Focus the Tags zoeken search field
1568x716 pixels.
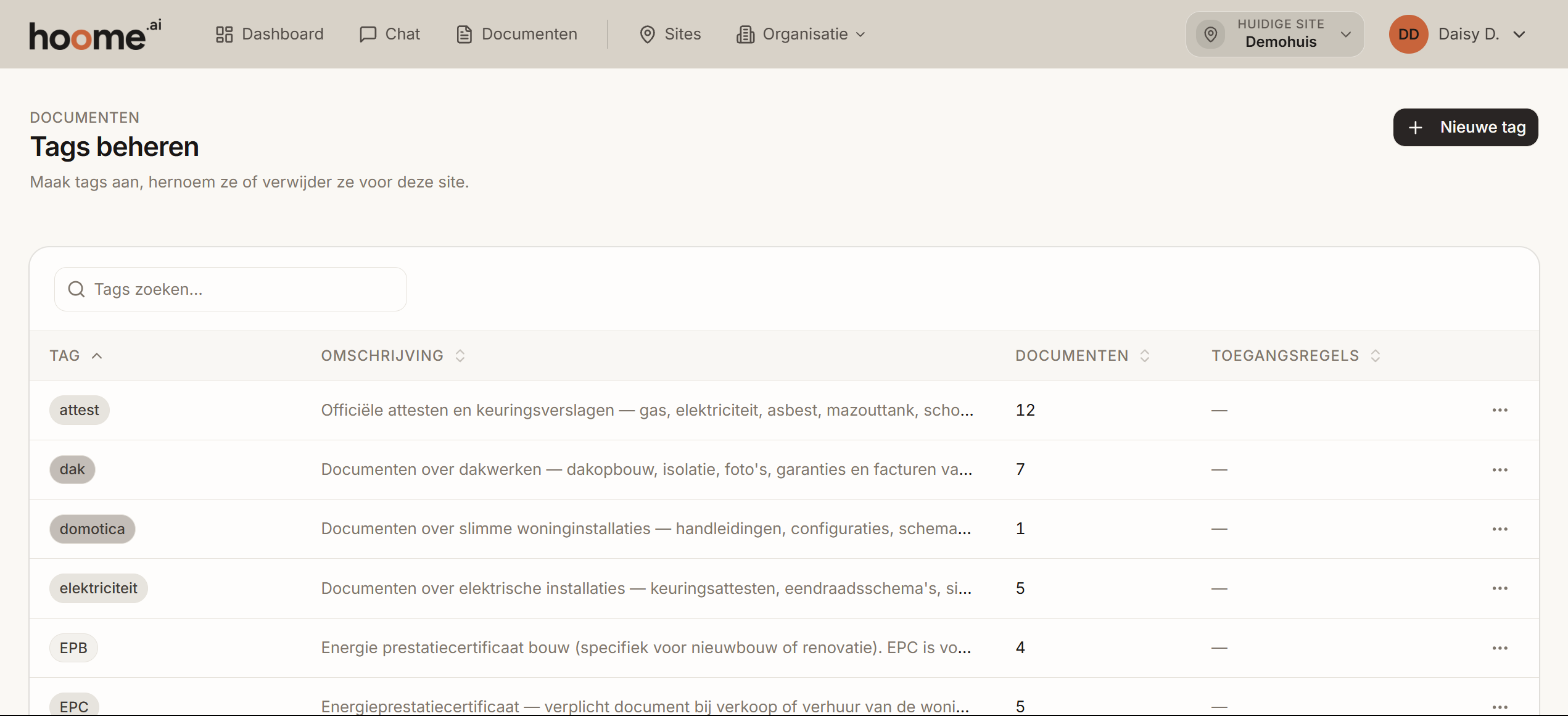point(230,289)
